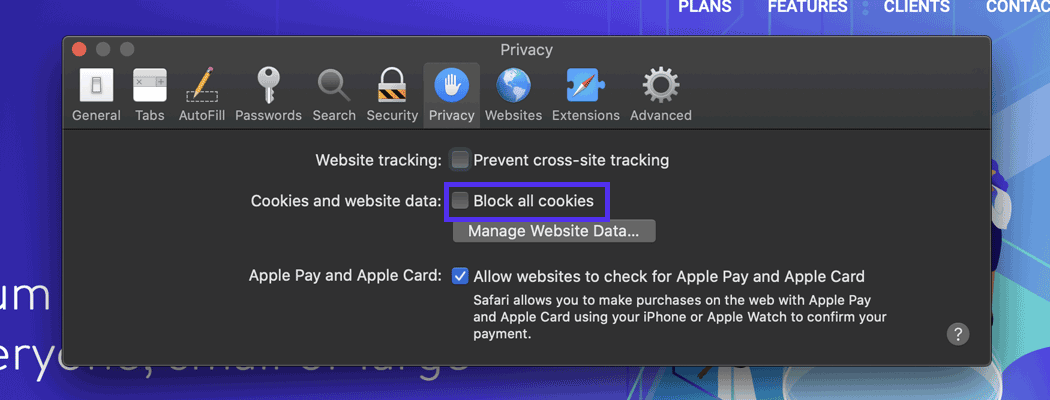Open the FEATURES menu on website
Viewport: 1050px width, 400px height.
(x=807, y=7)
